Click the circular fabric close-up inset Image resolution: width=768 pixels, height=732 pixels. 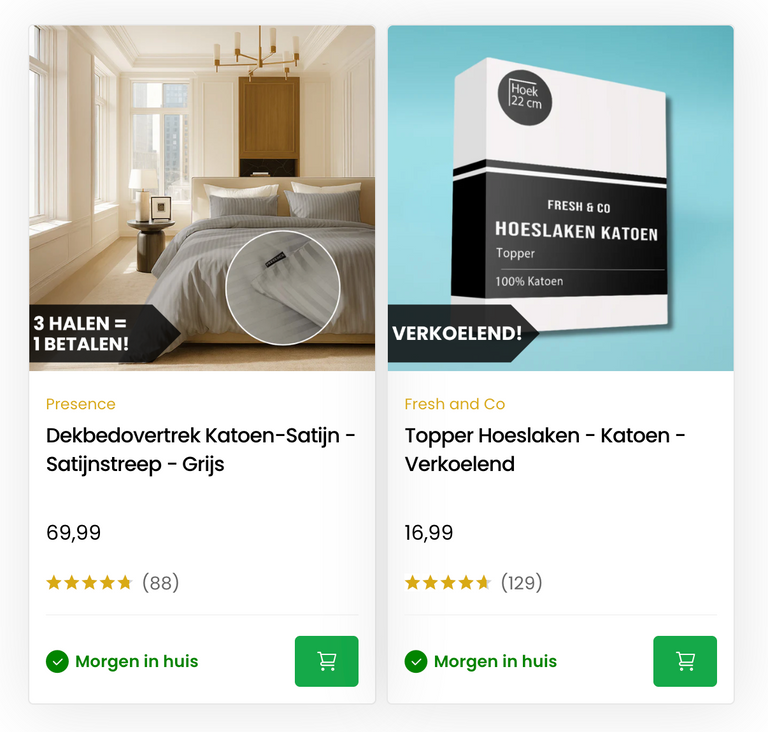tap(283, 288)
